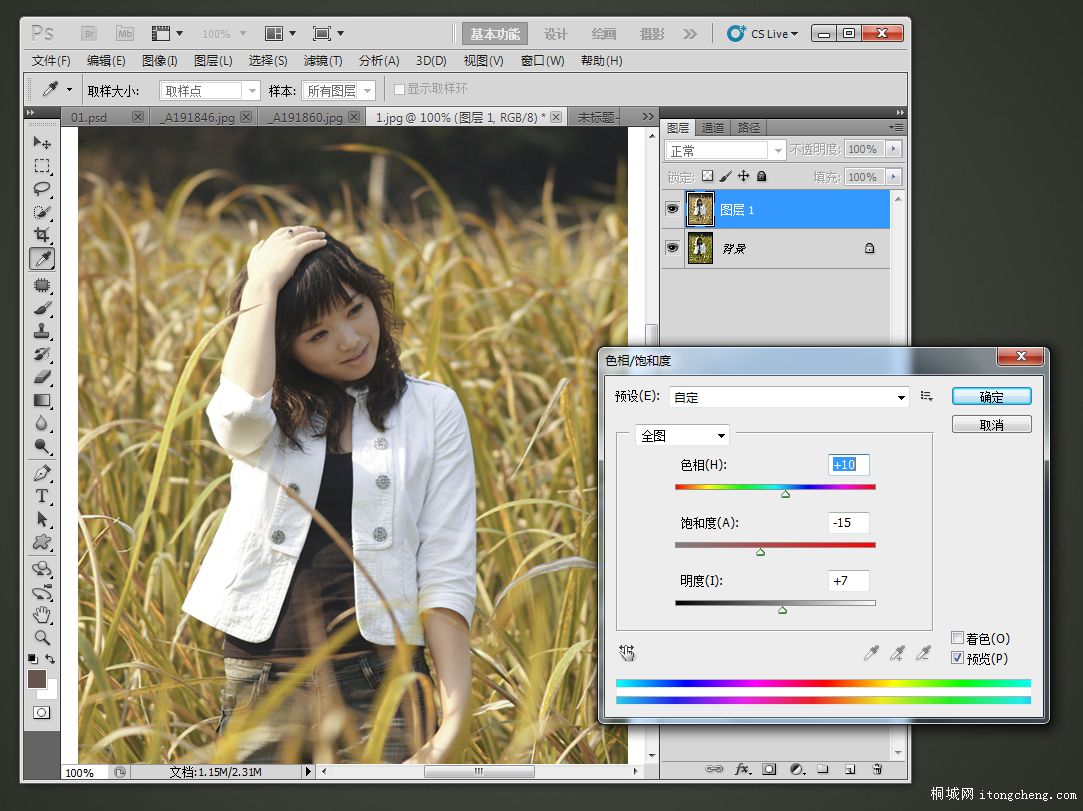Open the 正常 blend mode dropdown
Screen dimensions: 1083x811
(725, 150)
